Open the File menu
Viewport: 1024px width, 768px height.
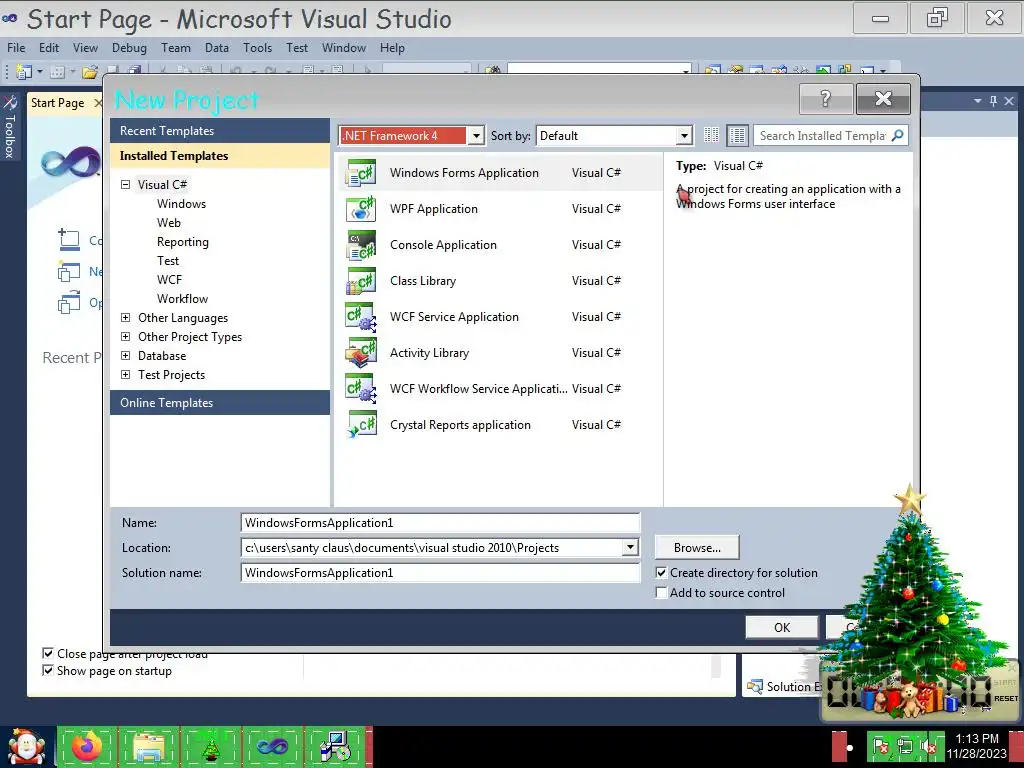click(16, 48)
